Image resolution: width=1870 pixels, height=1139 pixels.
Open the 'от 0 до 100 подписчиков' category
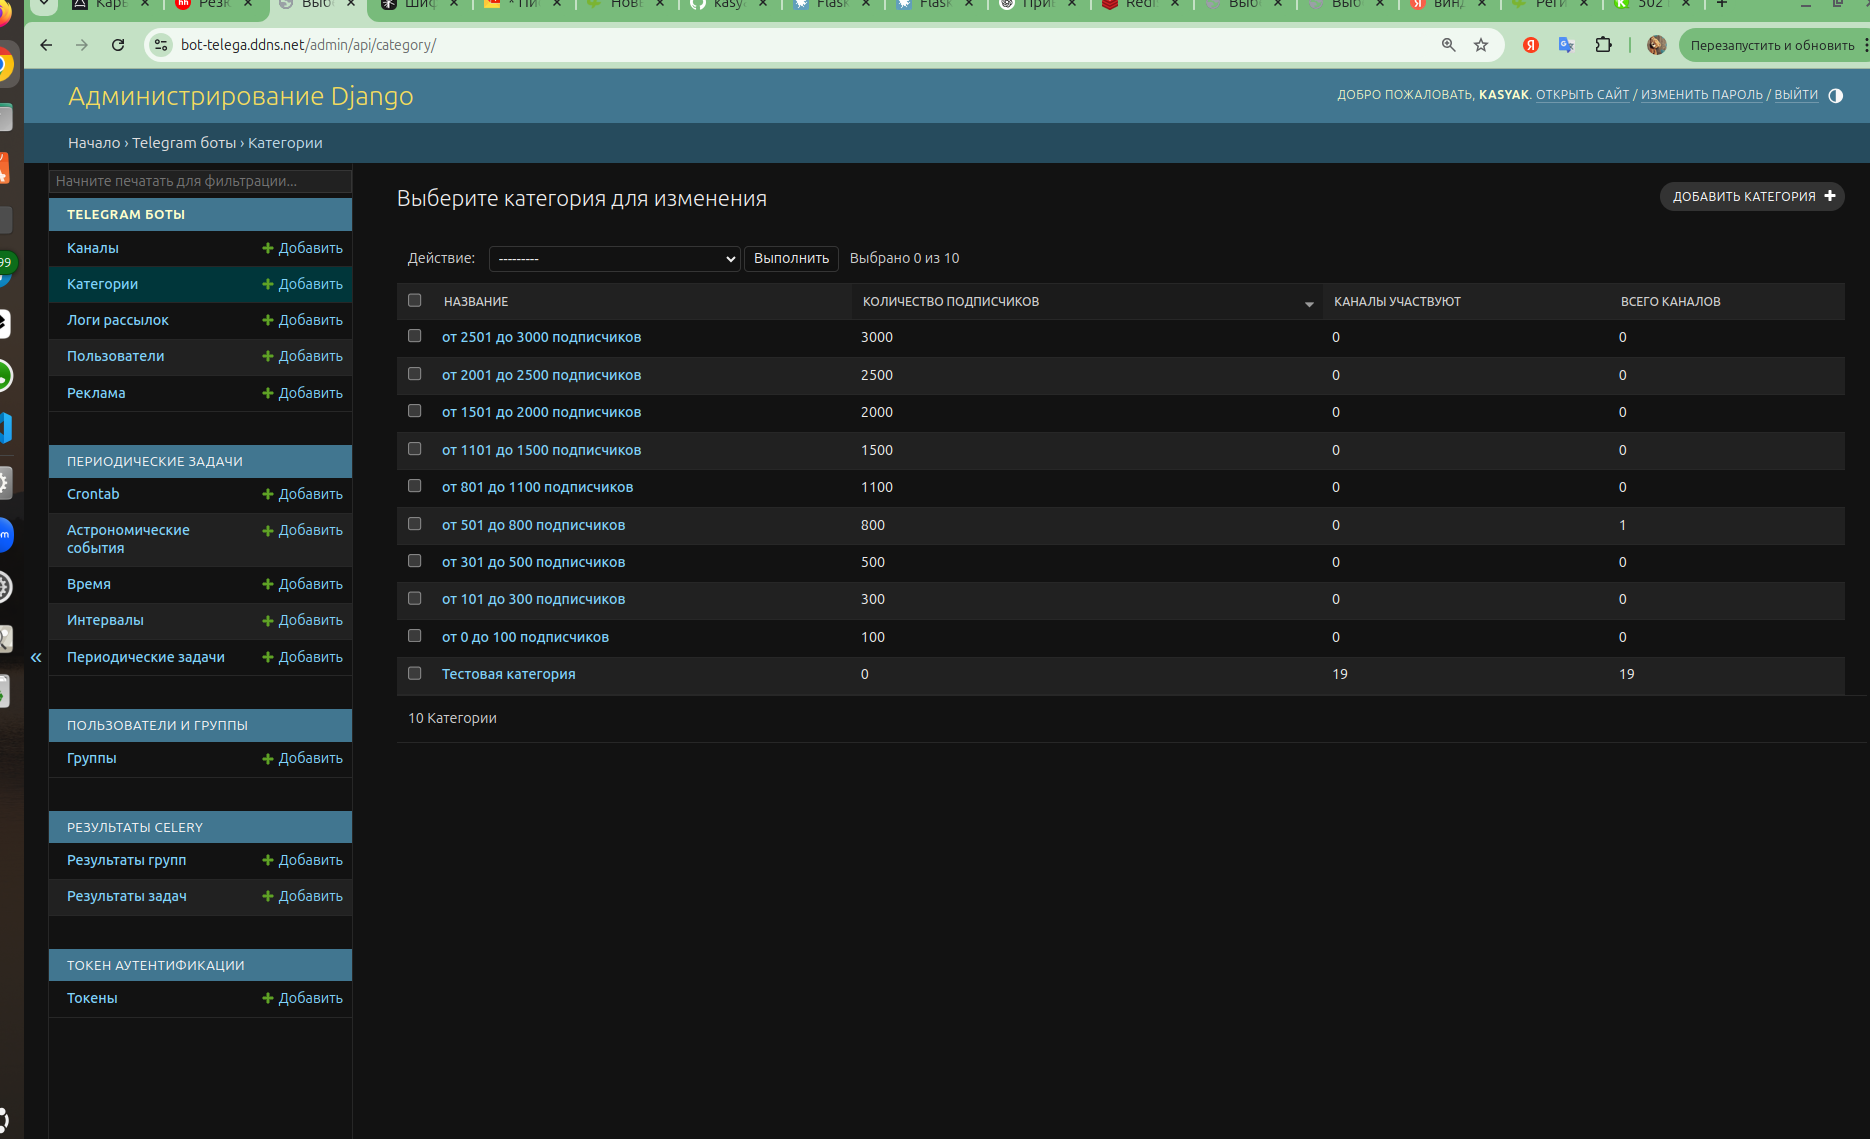[x=525, y=637]
